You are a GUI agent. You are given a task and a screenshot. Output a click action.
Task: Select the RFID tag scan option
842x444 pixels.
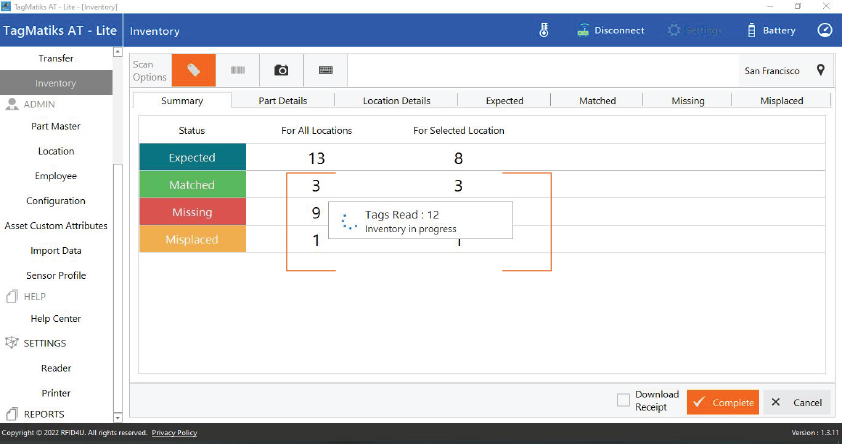(193, 70)
